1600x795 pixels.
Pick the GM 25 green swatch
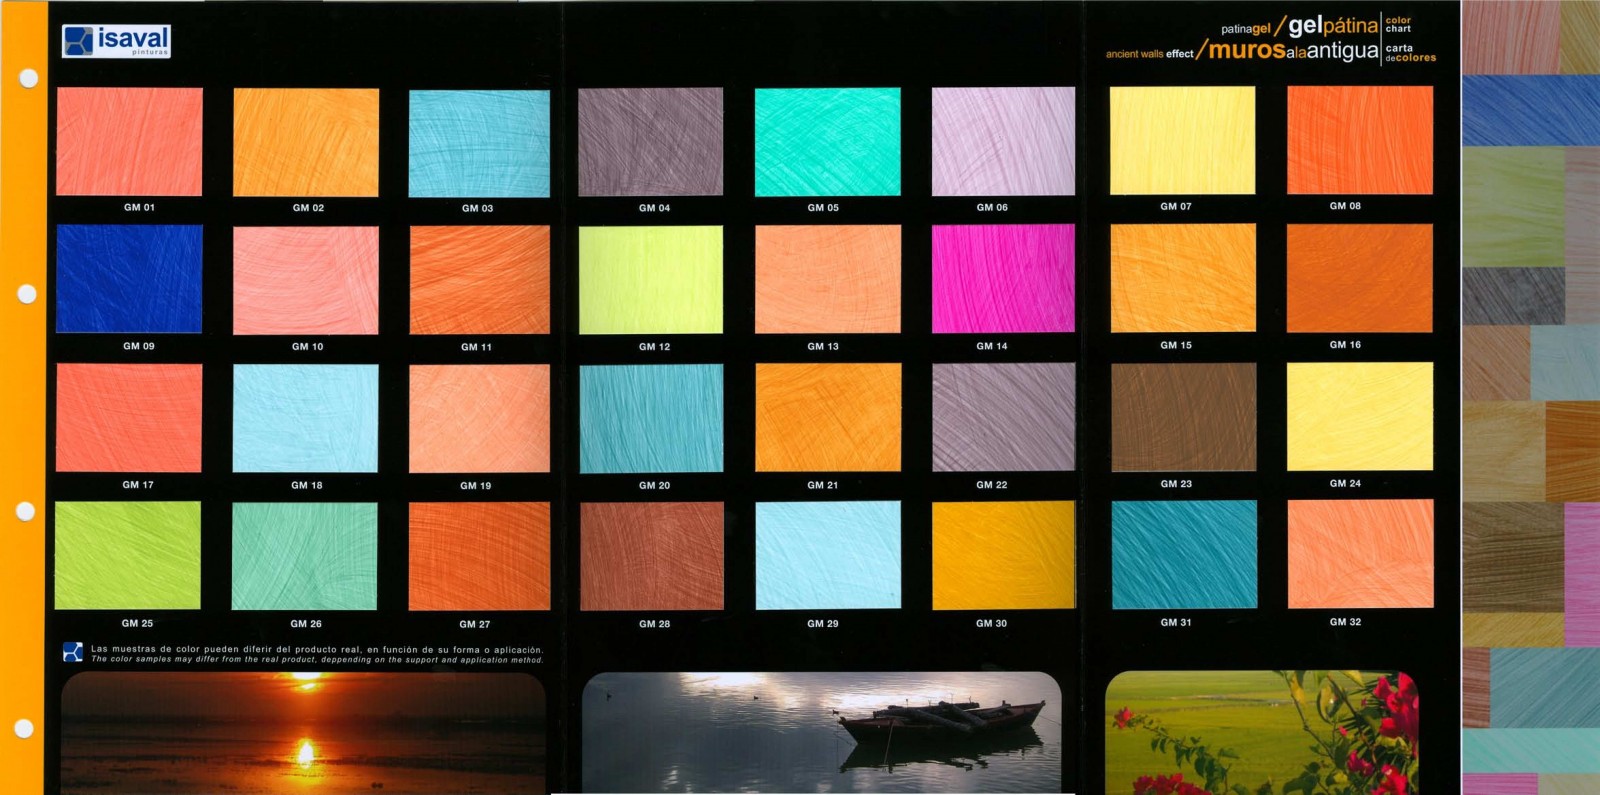pos(128,555)
